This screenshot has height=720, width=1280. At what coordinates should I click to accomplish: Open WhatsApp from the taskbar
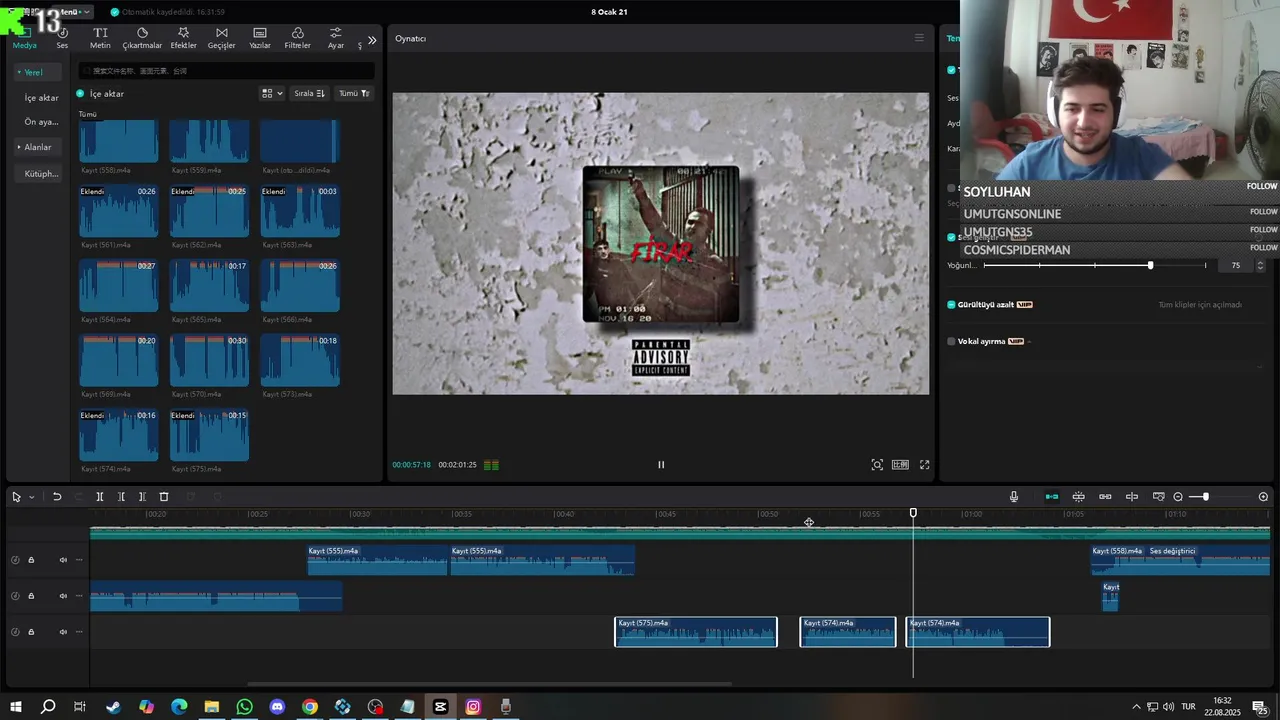tap(245, 707)
